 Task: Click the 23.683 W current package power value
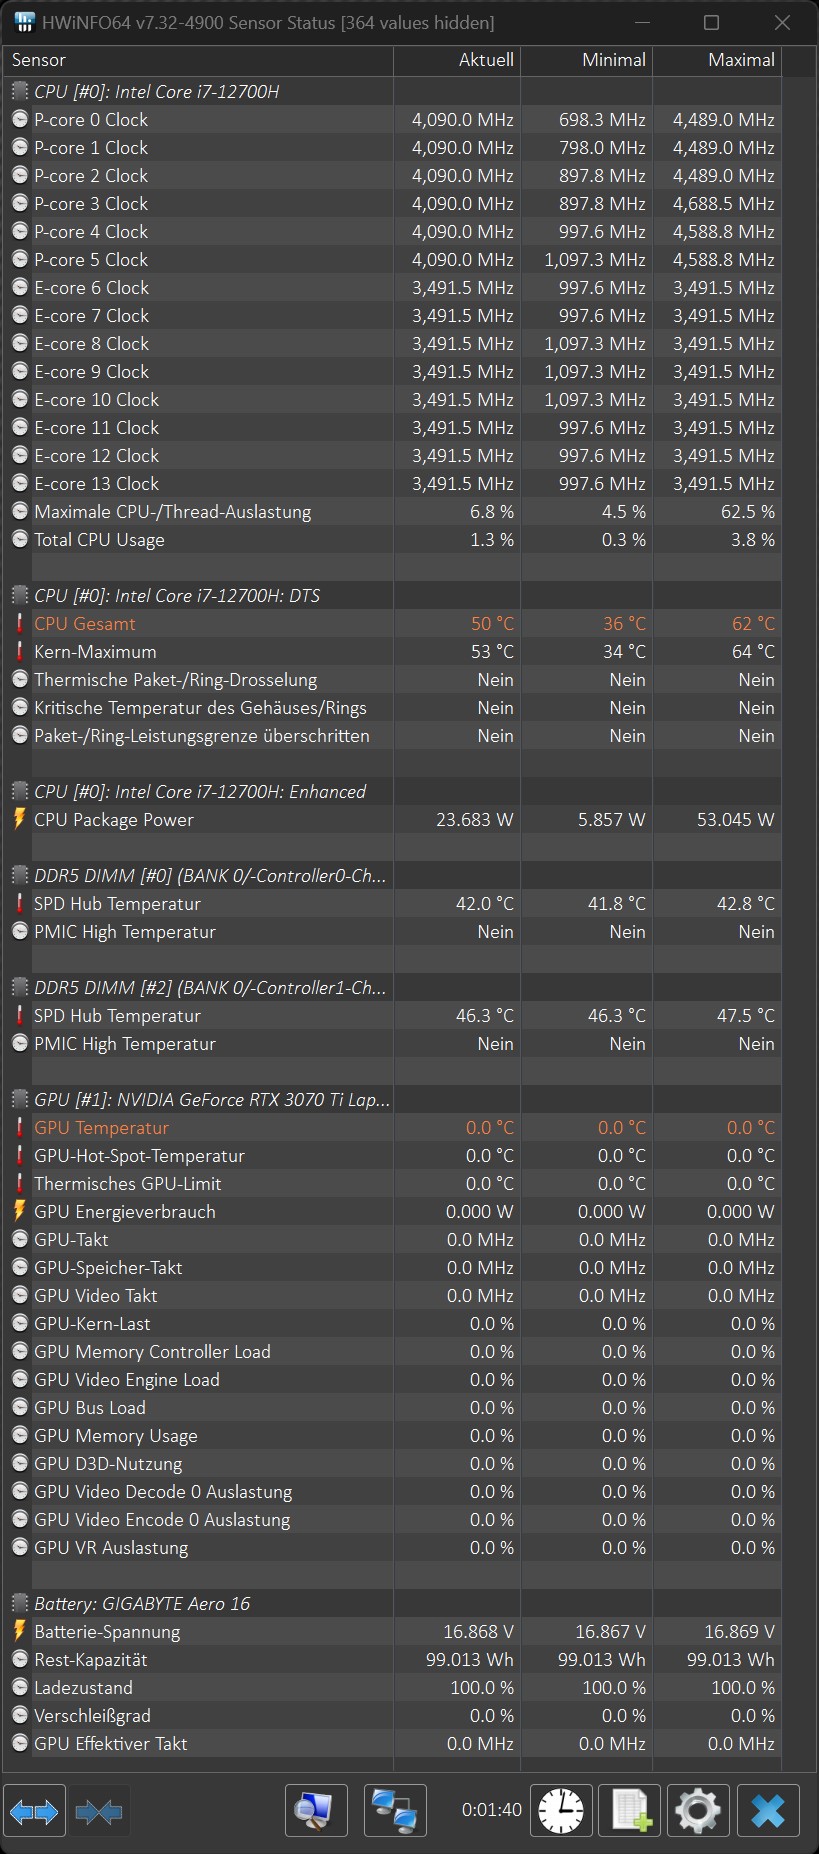tap(475, 819)
